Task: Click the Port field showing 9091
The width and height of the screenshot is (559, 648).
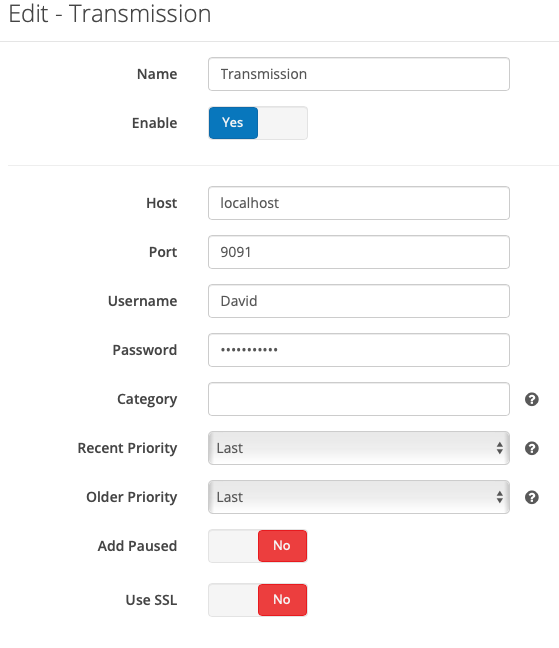Action: (x=359, y=252)
